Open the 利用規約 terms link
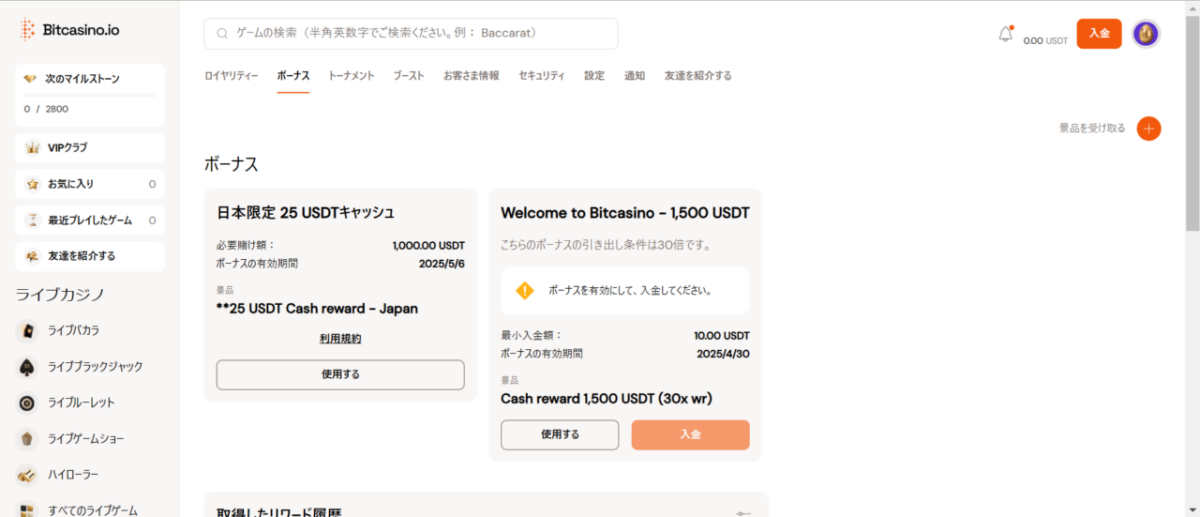 point(340,339)
